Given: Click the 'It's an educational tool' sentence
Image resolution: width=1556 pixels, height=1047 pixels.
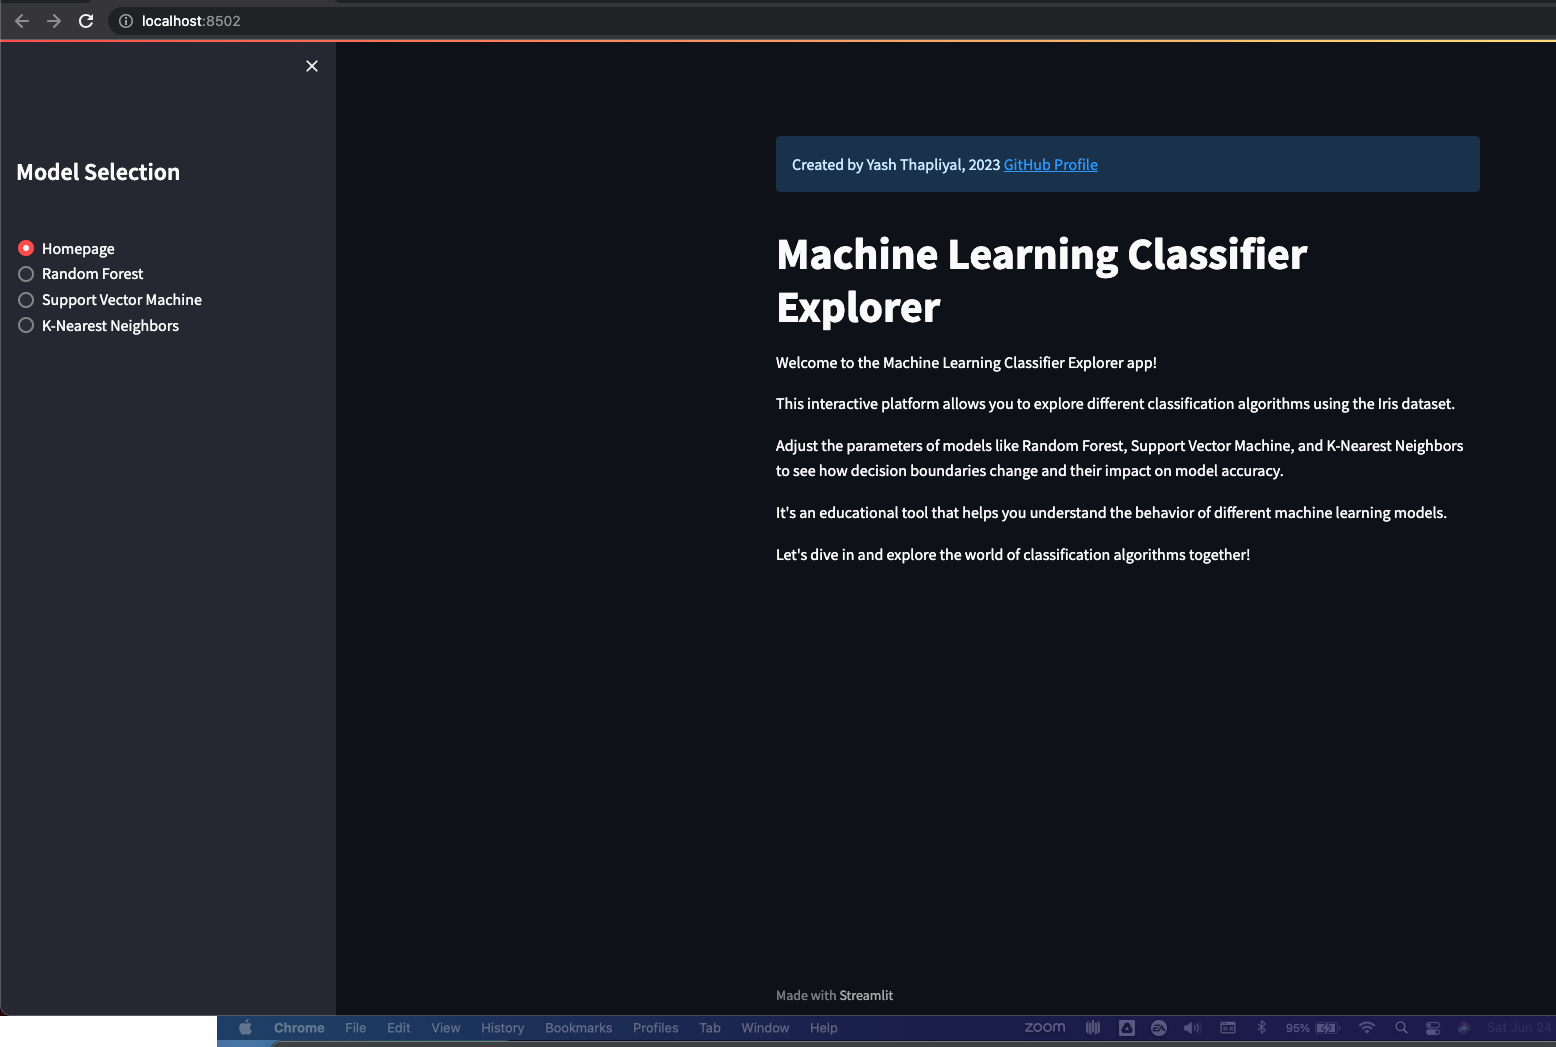Looking at the screenshot, I should coord(1111,513).
